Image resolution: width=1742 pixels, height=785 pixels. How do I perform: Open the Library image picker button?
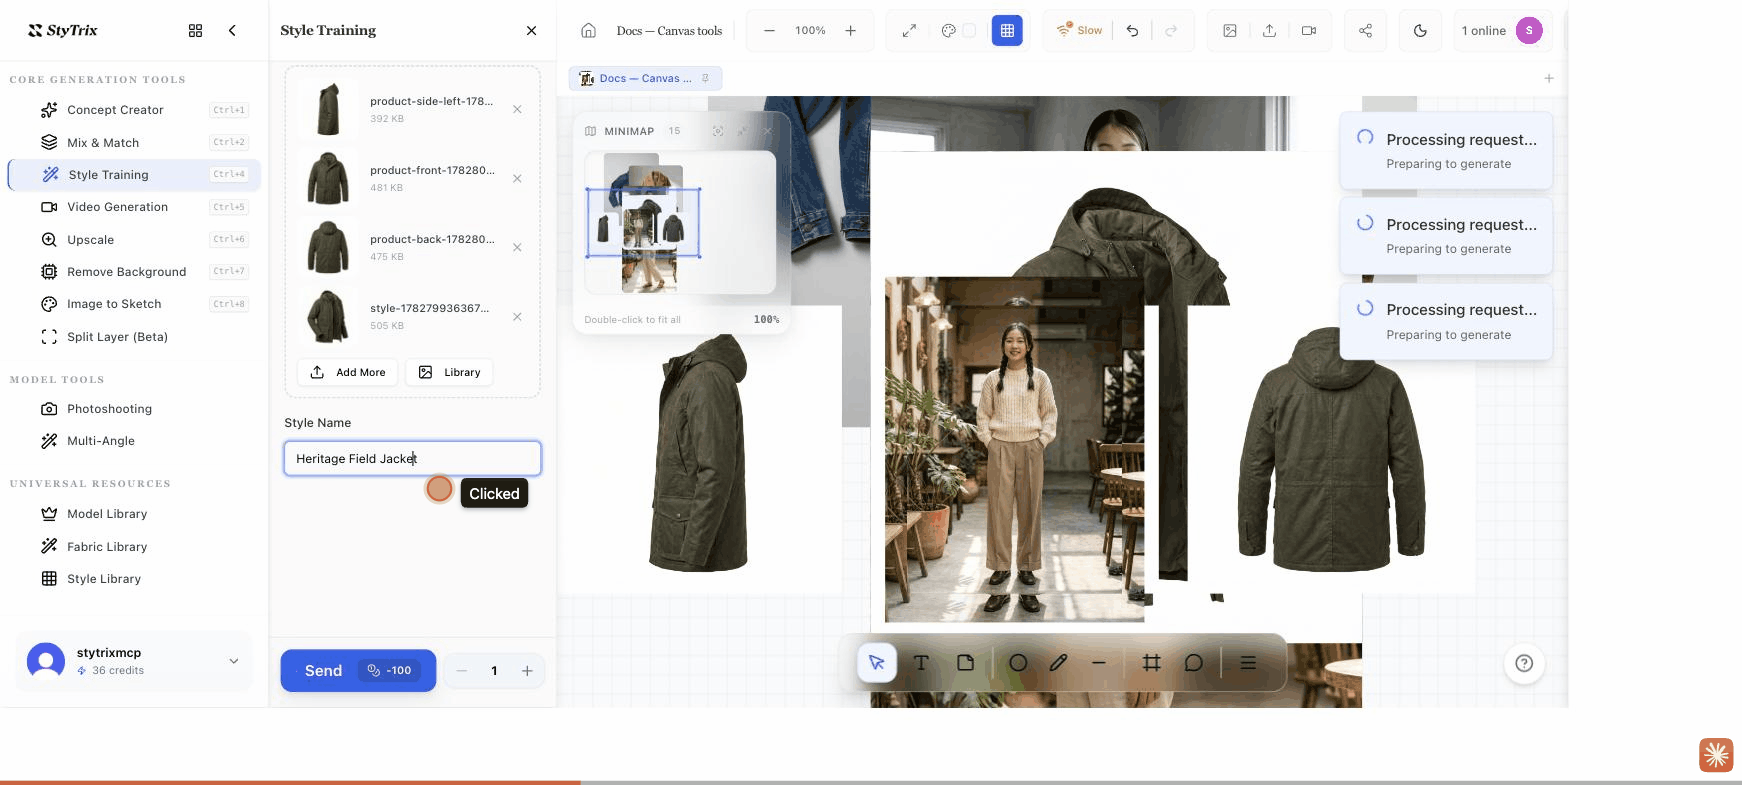pos(449,372)
